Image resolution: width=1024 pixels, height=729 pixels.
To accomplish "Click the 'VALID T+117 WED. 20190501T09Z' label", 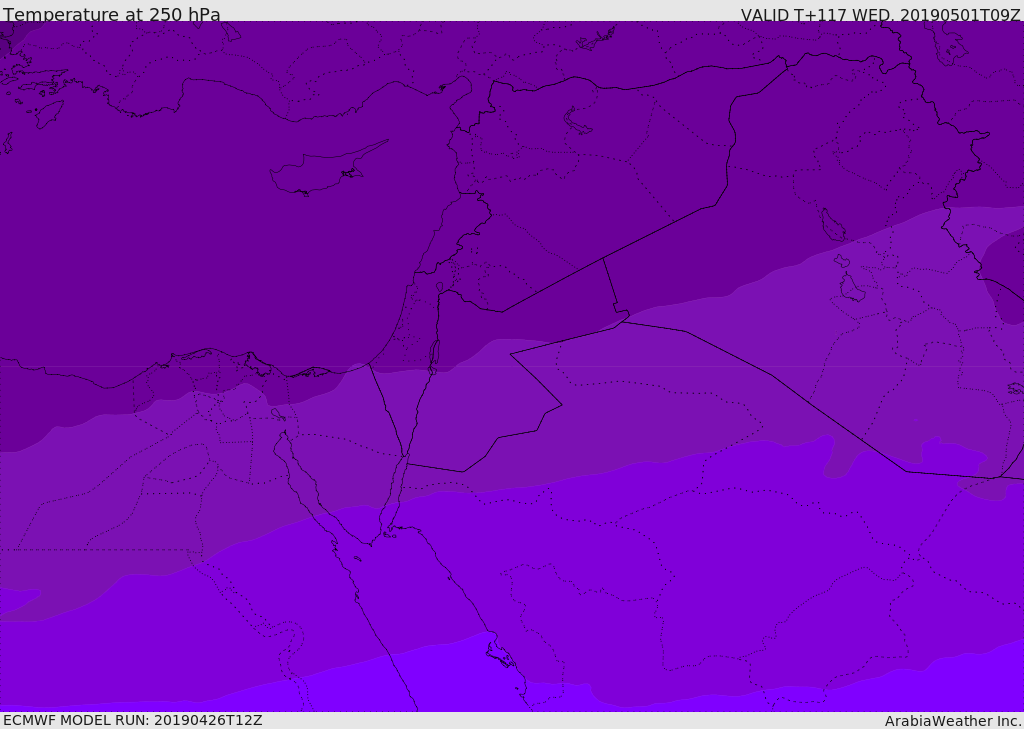I will tap(880, 15).
